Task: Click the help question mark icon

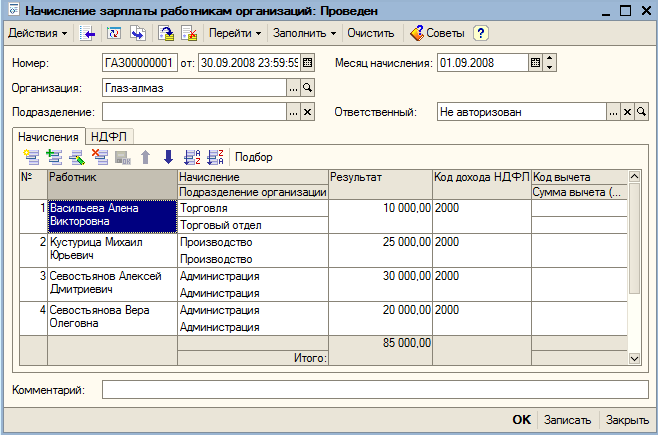Action: point(481,33)
